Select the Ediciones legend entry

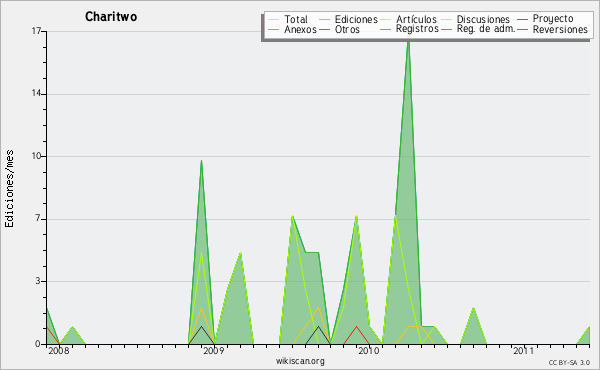pos(356,19)
